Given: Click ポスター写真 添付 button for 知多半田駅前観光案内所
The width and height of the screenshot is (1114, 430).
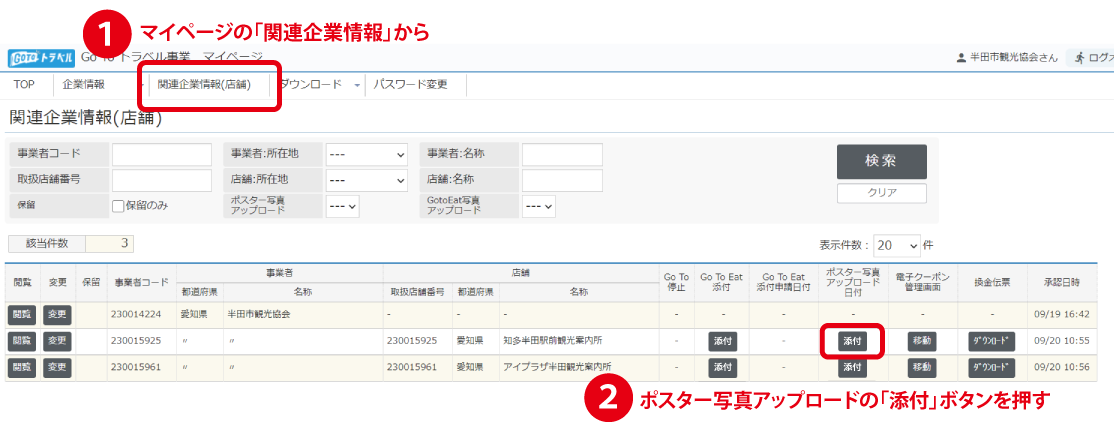Looking at the screenshot, I should (852, 341).
